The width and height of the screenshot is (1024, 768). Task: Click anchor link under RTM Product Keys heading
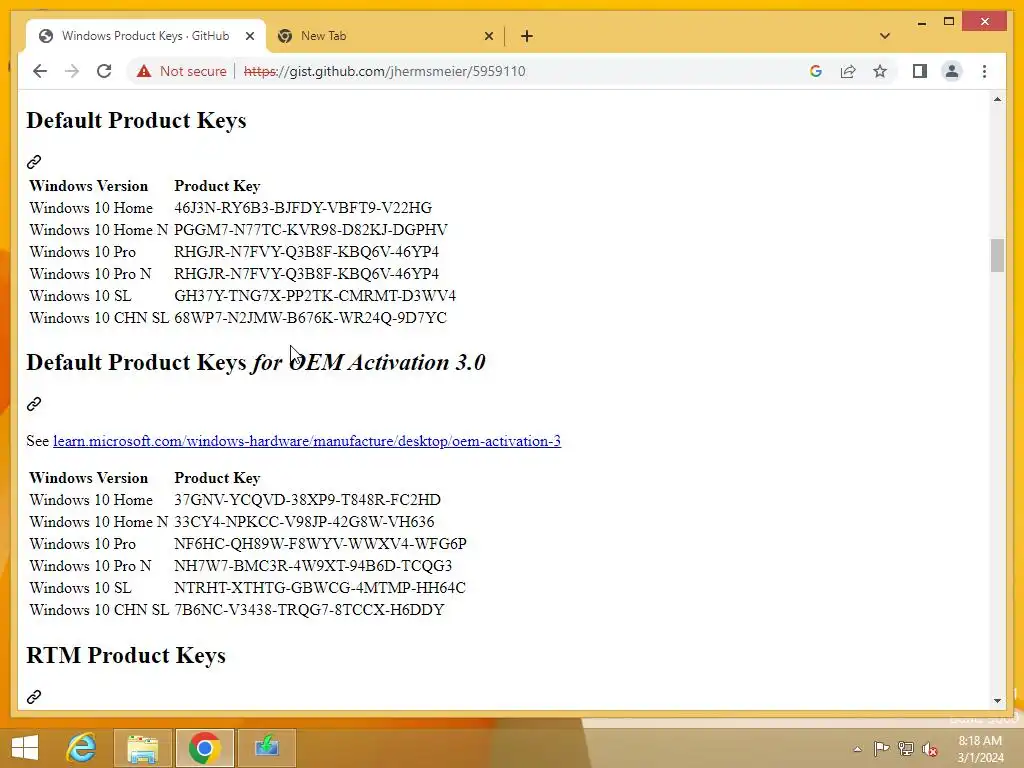(34, 697)
